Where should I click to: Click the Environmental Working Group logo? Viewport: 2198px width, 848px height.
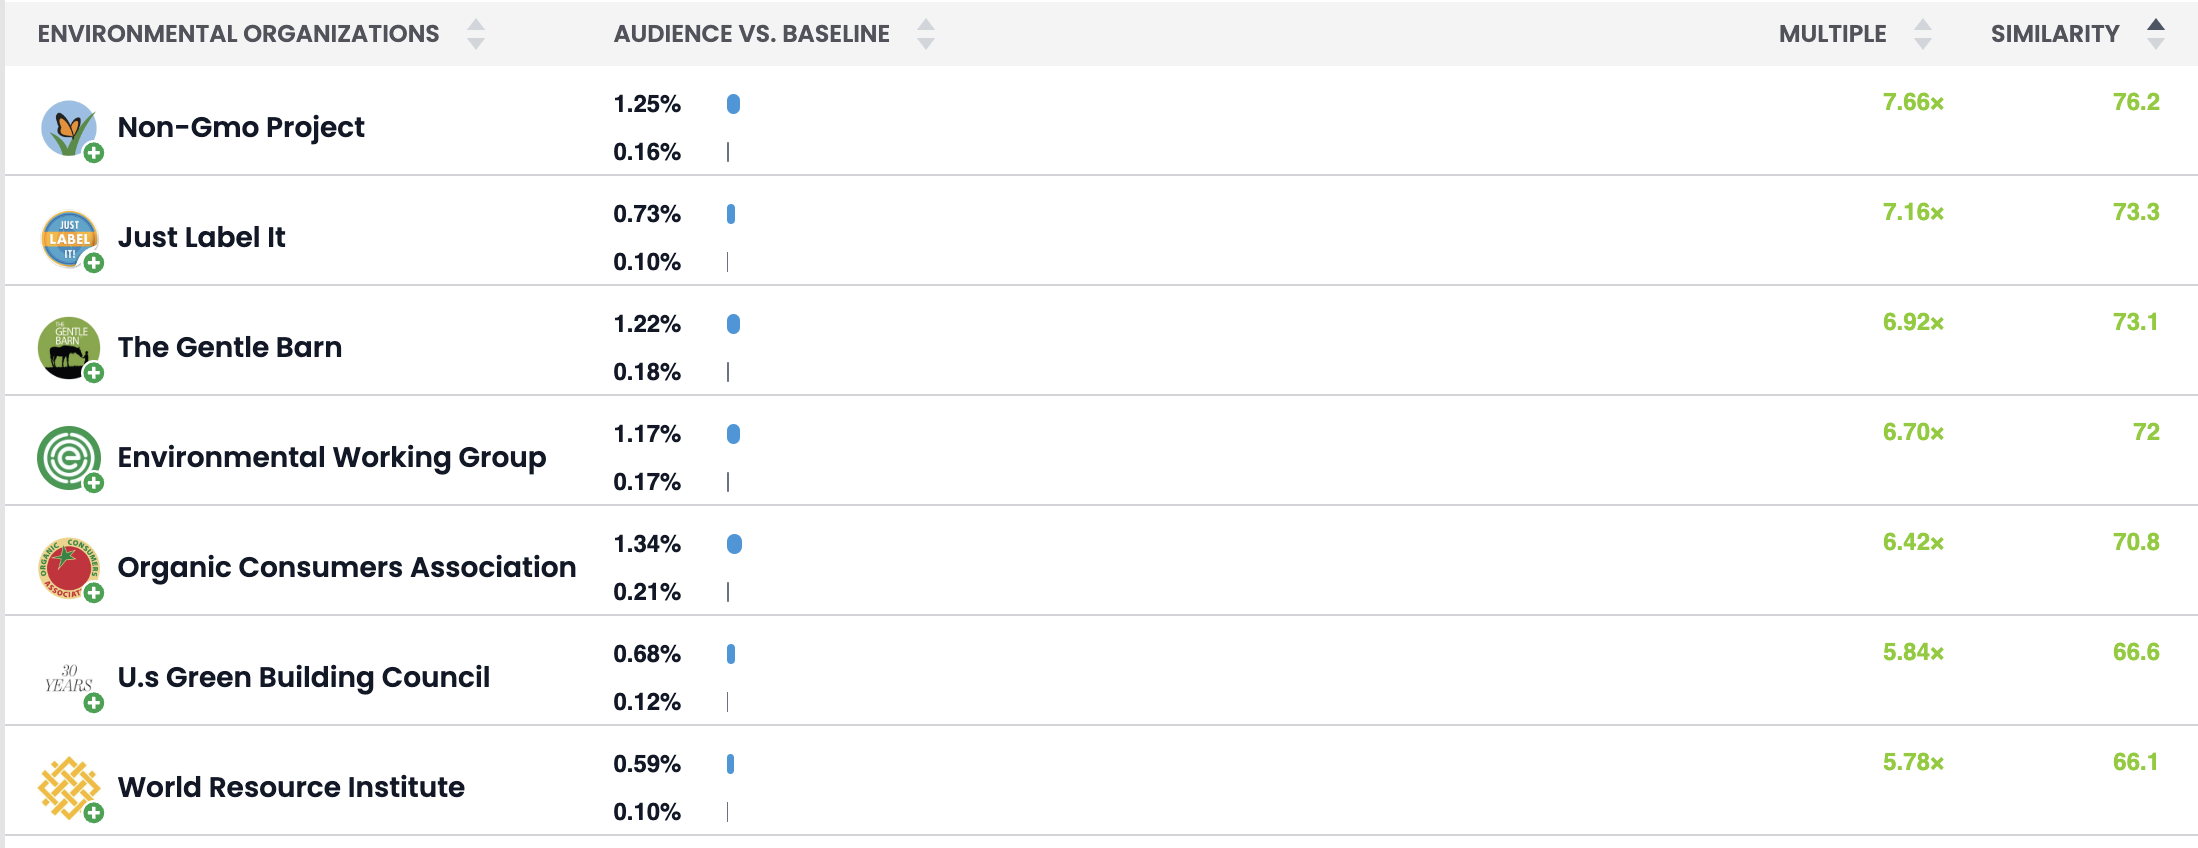(x=68, y=457)
